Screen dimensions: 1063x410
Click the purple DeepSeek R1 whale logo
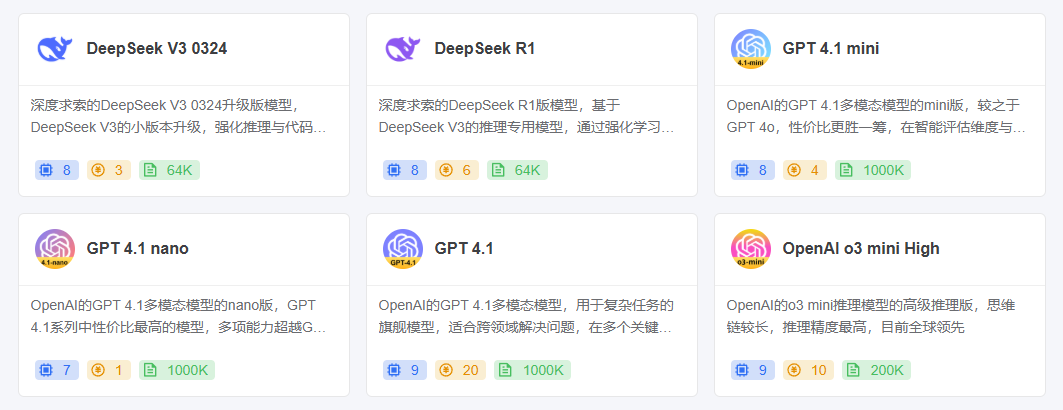click(x=403, y=49)
